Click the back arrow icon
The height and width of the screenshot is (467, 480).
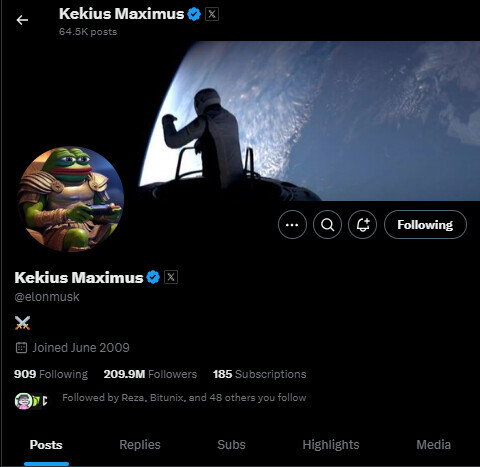tap(22, 20)
